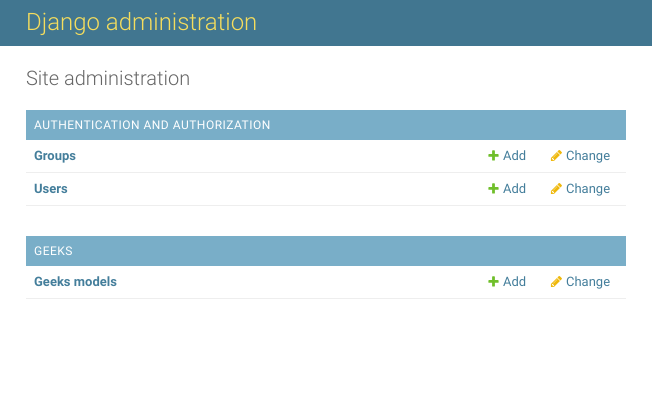
Task: Click the pencil icon in Groups row
Action: pos(556,155)
